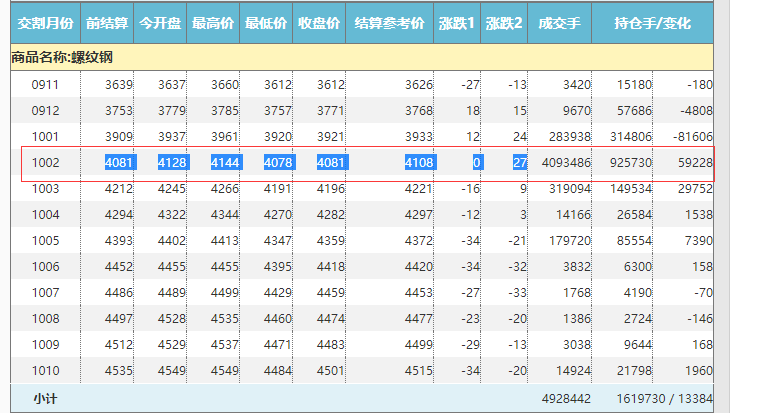Screen dimensions: 783x413
Task: Select delivery month 1002 cell
Action: point(45,163)
